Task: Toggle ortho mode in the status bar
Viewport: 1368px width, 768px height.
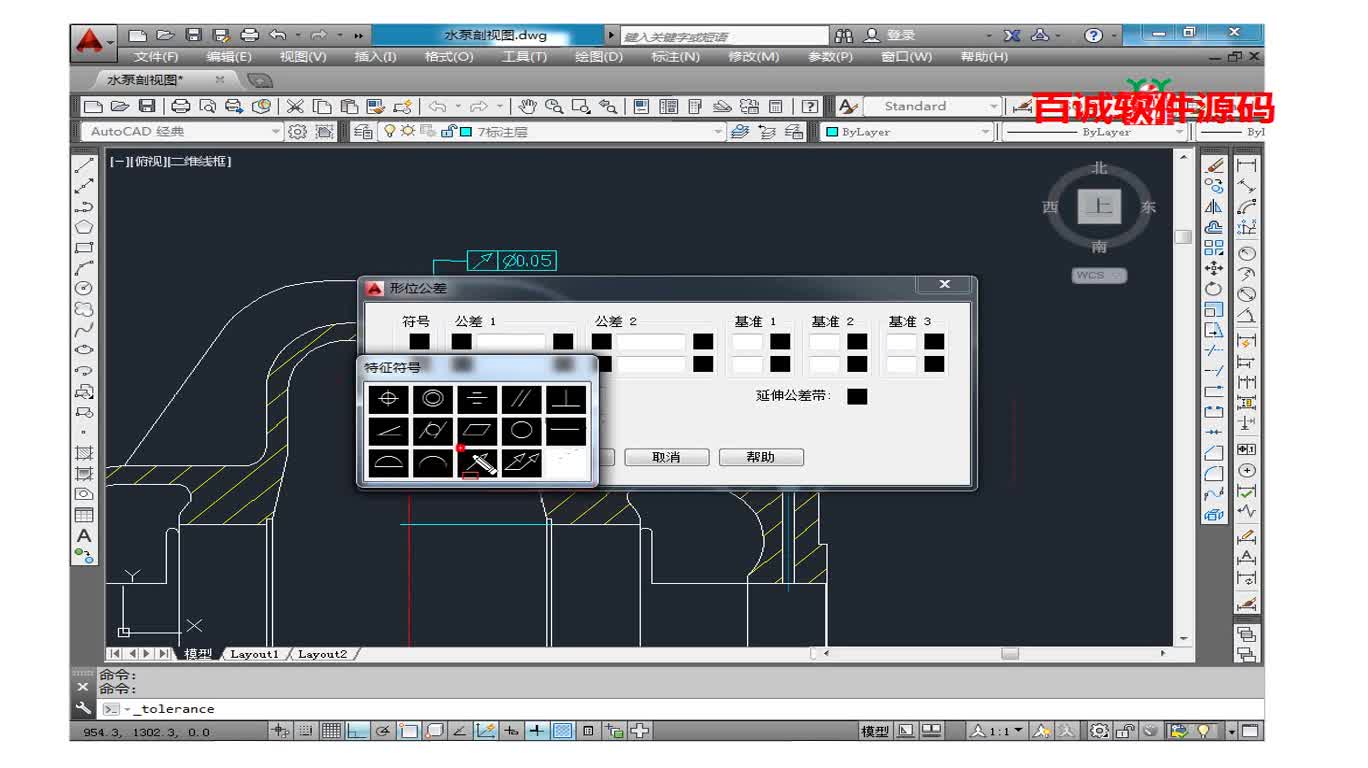Action: pyautogui.click(x=356, y=730)
